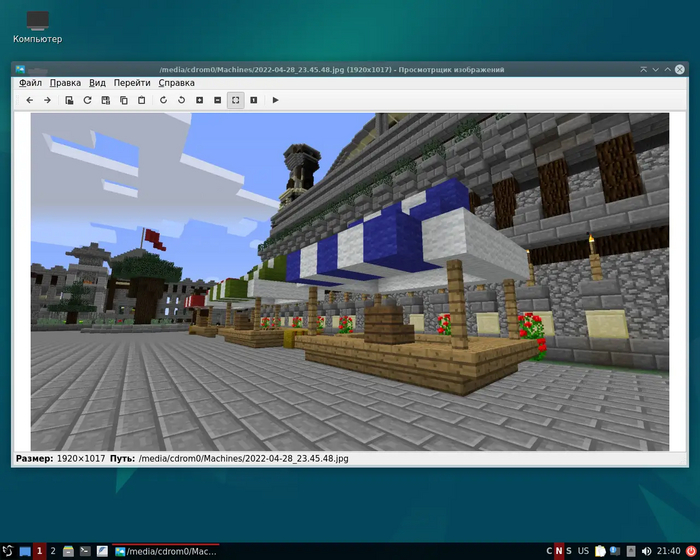Open the Файл menu
The height and width of the screenshot is (560, 700).
pyautogui.click(x=30, y=83)
